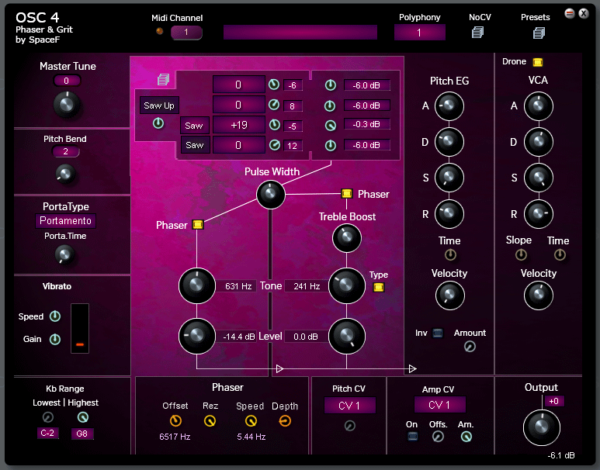Click the NoCV icon
This screenshot has width=600, height=470.
[x=478, y=33]
